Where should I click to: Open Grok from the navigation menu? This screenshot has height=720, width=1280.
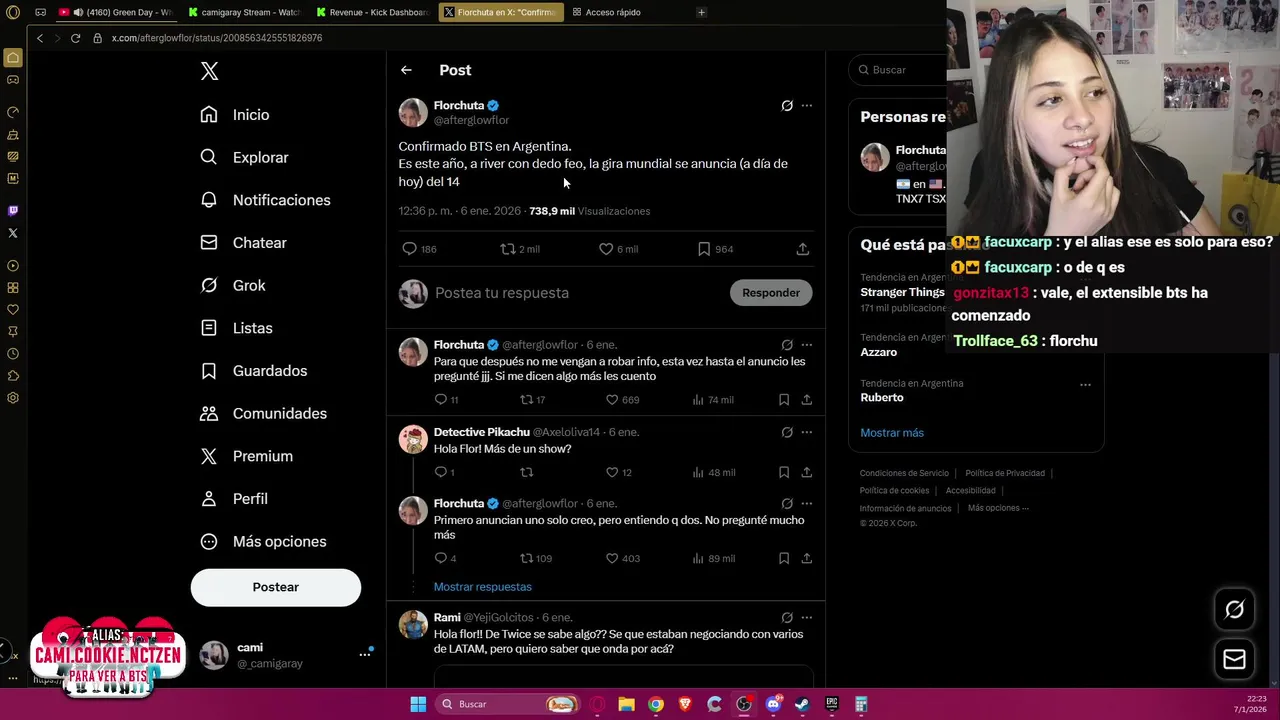pyautogui.click(x=233, y=285)
